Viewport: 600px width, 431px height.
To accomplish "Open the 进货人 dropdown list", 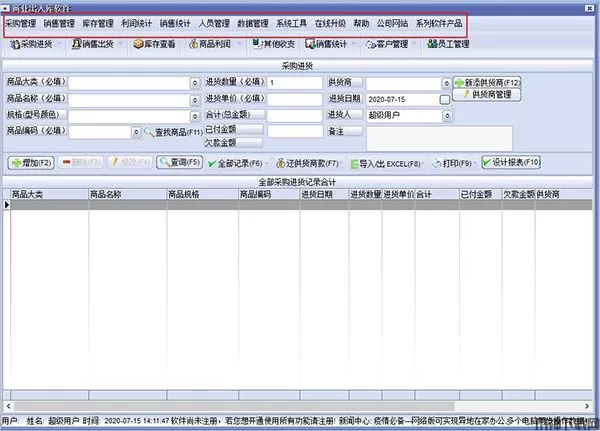I will (445, 116).
